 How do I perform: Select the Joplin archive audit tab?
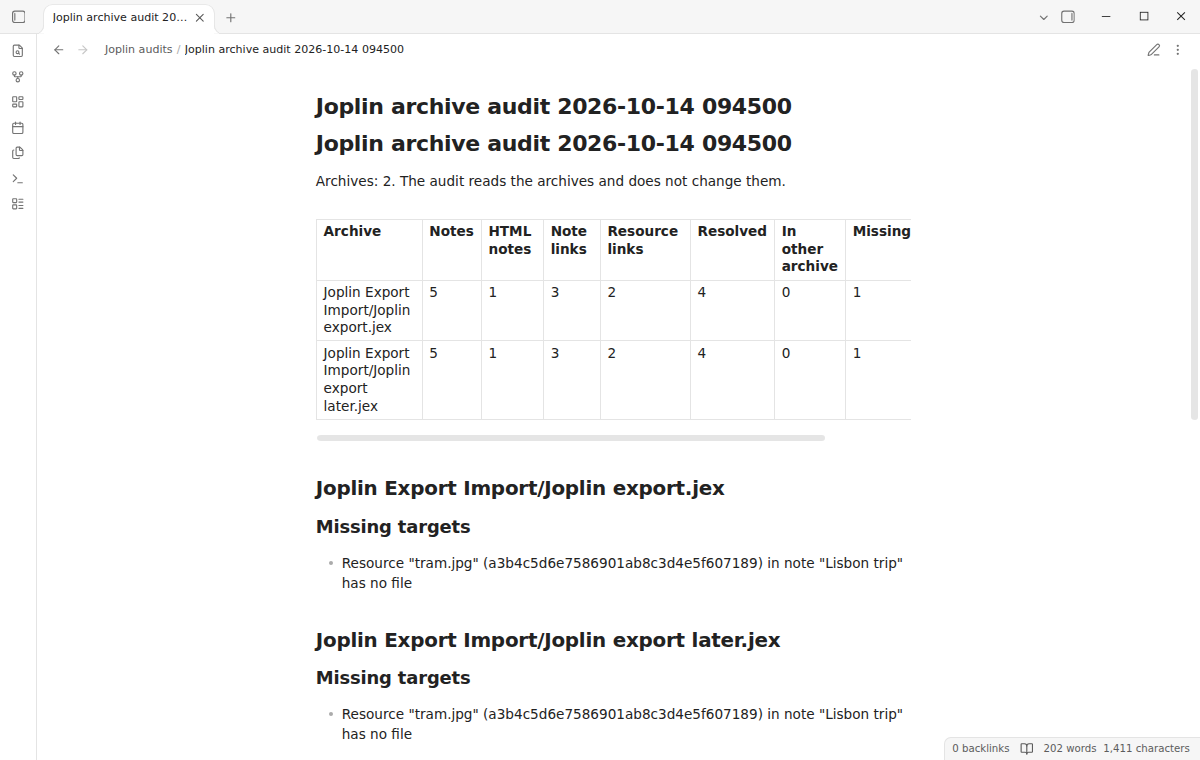point(129,17)
